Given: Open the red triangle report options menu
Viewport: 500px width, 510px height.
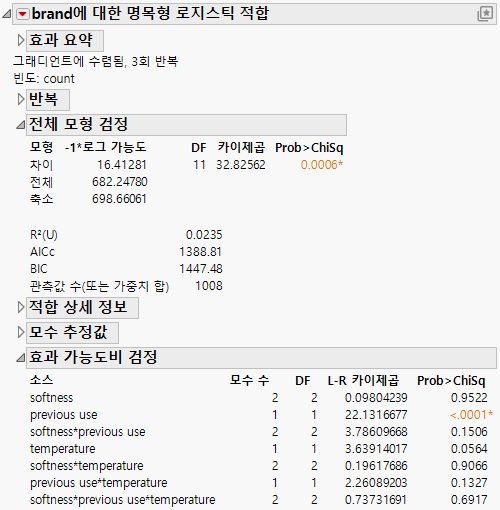Looking at the screenshot, I should point(23,14).
